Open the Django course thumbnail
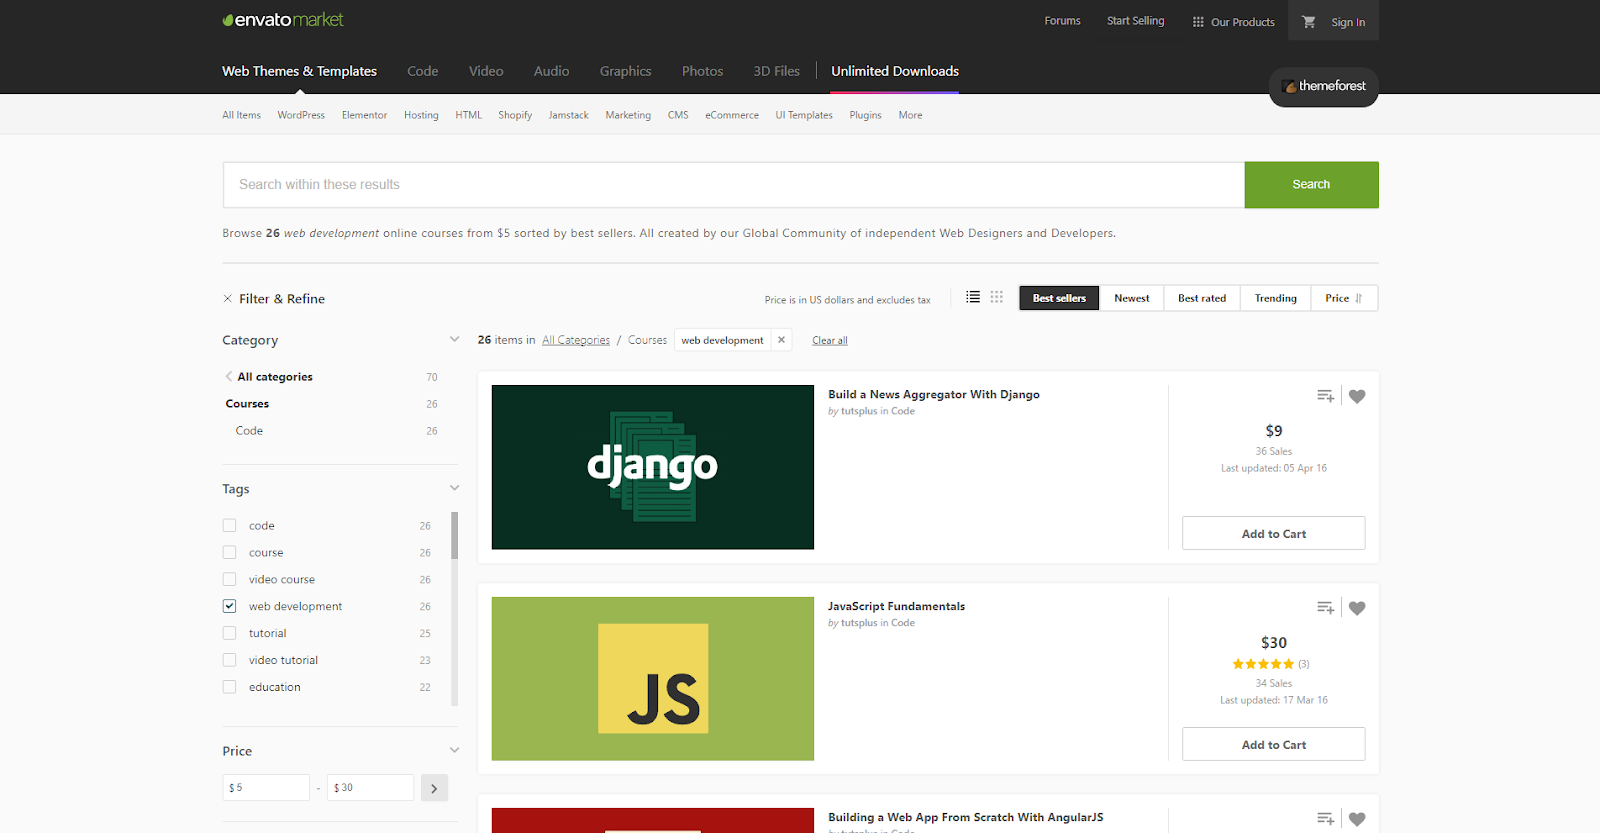Image resolution: width=1600 pixels, height=833 pixels. (653, 467)
